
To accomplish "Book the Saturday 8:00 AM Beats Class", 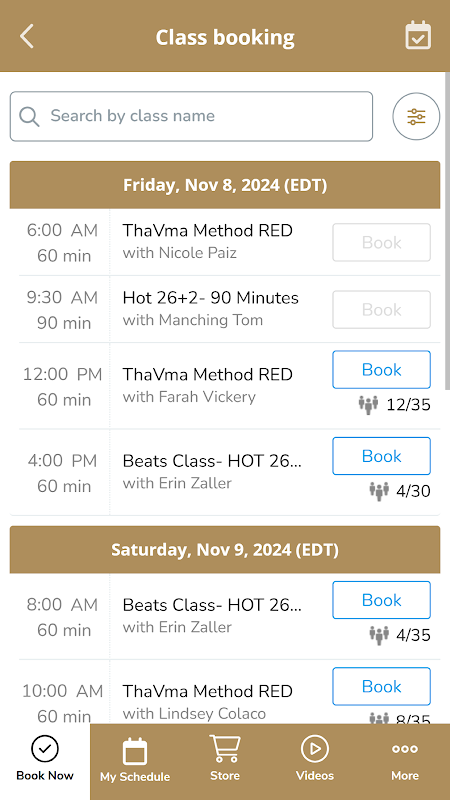I will (382, 600).
